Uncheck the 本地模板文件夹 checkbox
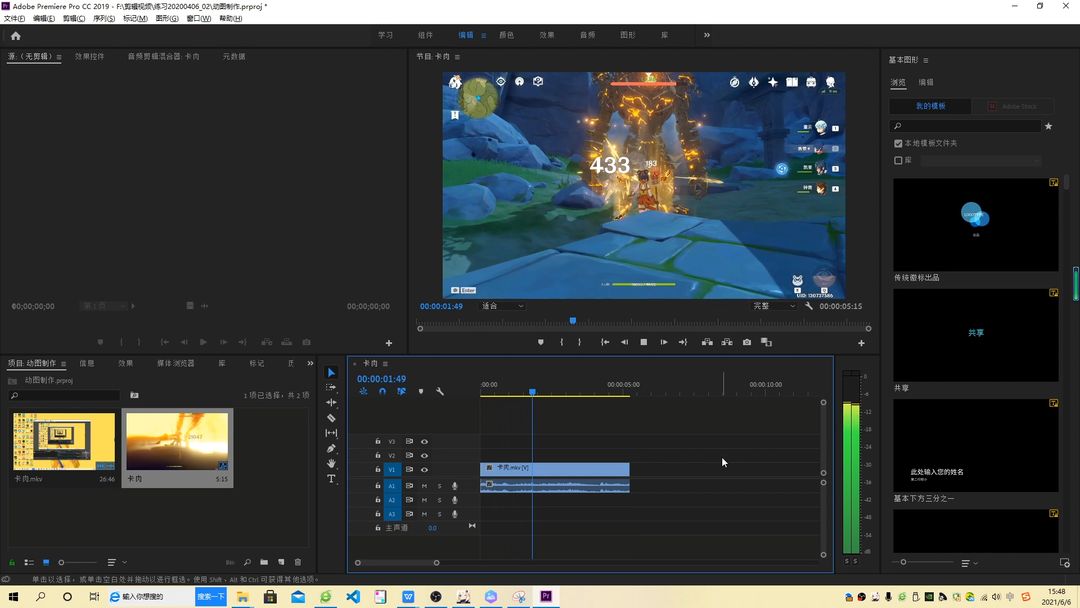 898,143
